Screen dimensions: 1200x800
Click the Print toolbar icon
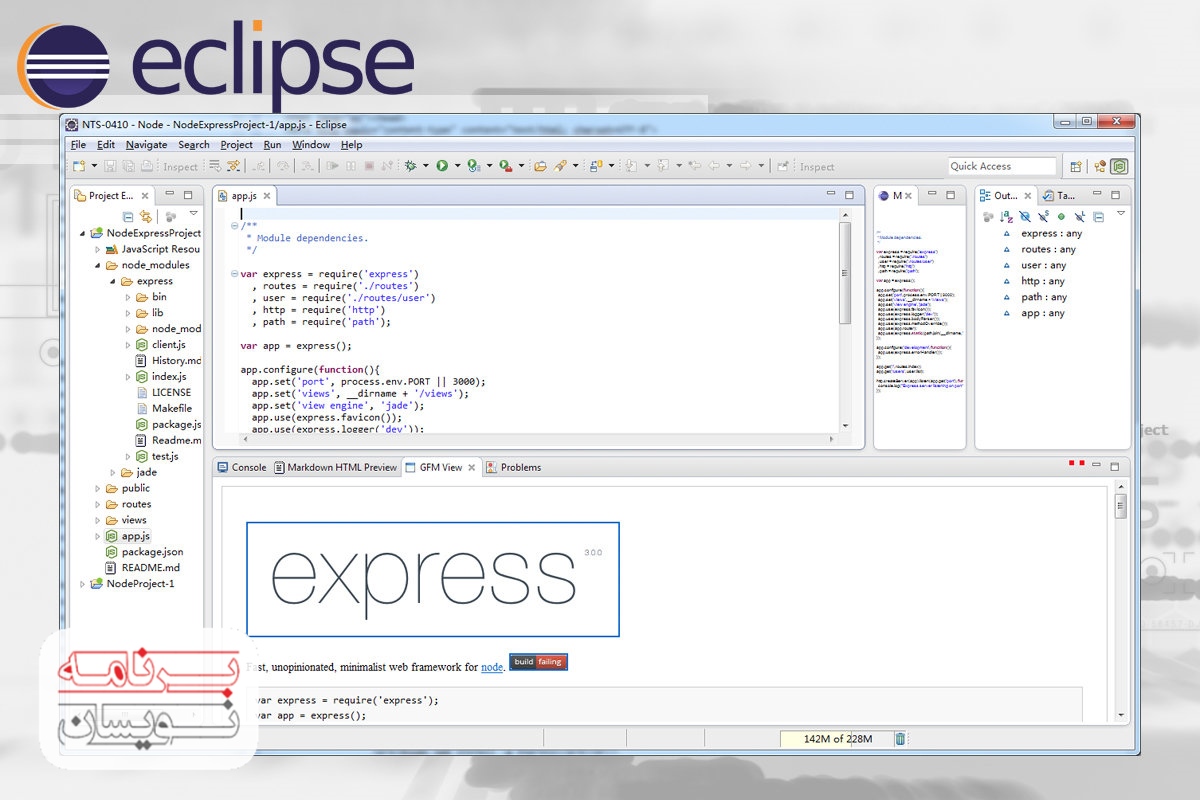146,166
